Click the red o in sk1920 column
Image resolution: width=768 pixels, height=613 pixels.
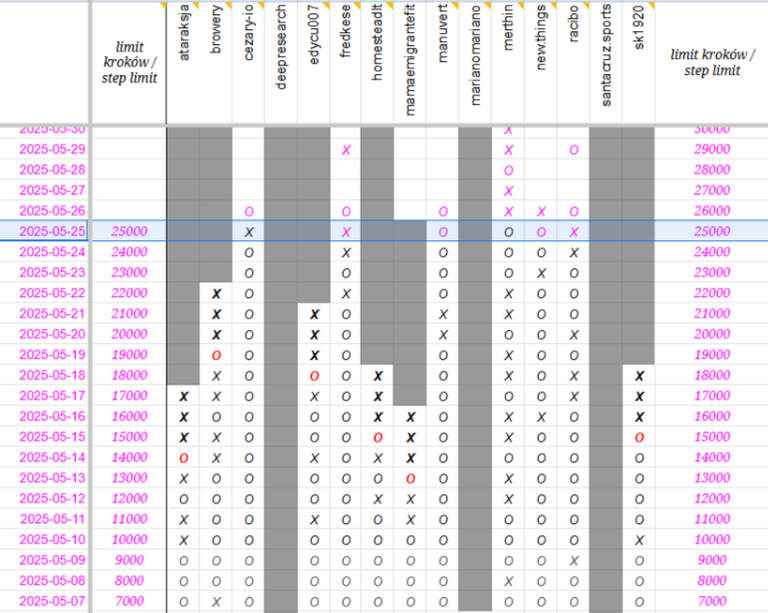(639, 438)
